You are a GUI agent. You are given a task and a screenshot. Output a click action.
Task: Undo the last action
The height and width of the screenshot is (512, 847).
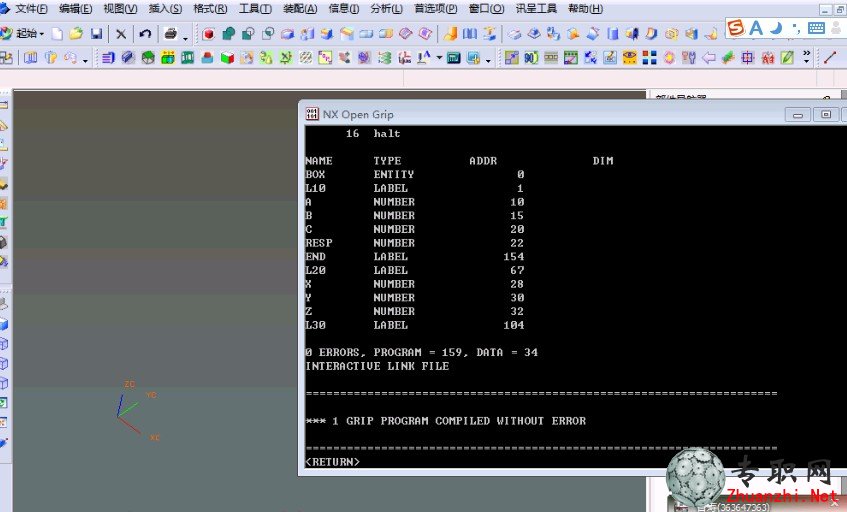click(x=145, y=33)
